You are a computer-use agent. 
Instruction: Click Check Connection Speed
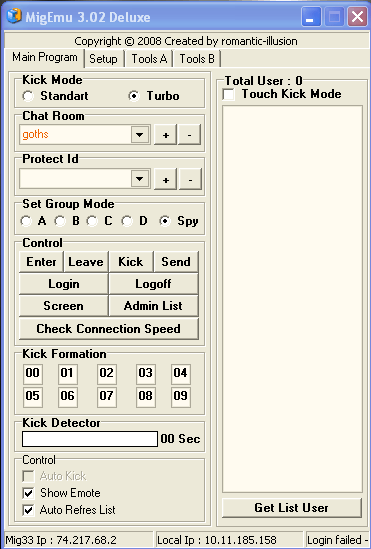coord(109,329)
